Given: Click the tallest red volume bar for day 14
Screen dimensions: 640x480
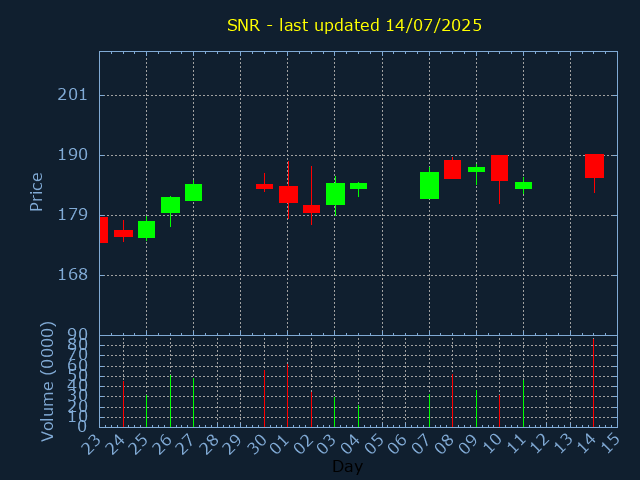Looking at the screenshot, I should 593,382.
